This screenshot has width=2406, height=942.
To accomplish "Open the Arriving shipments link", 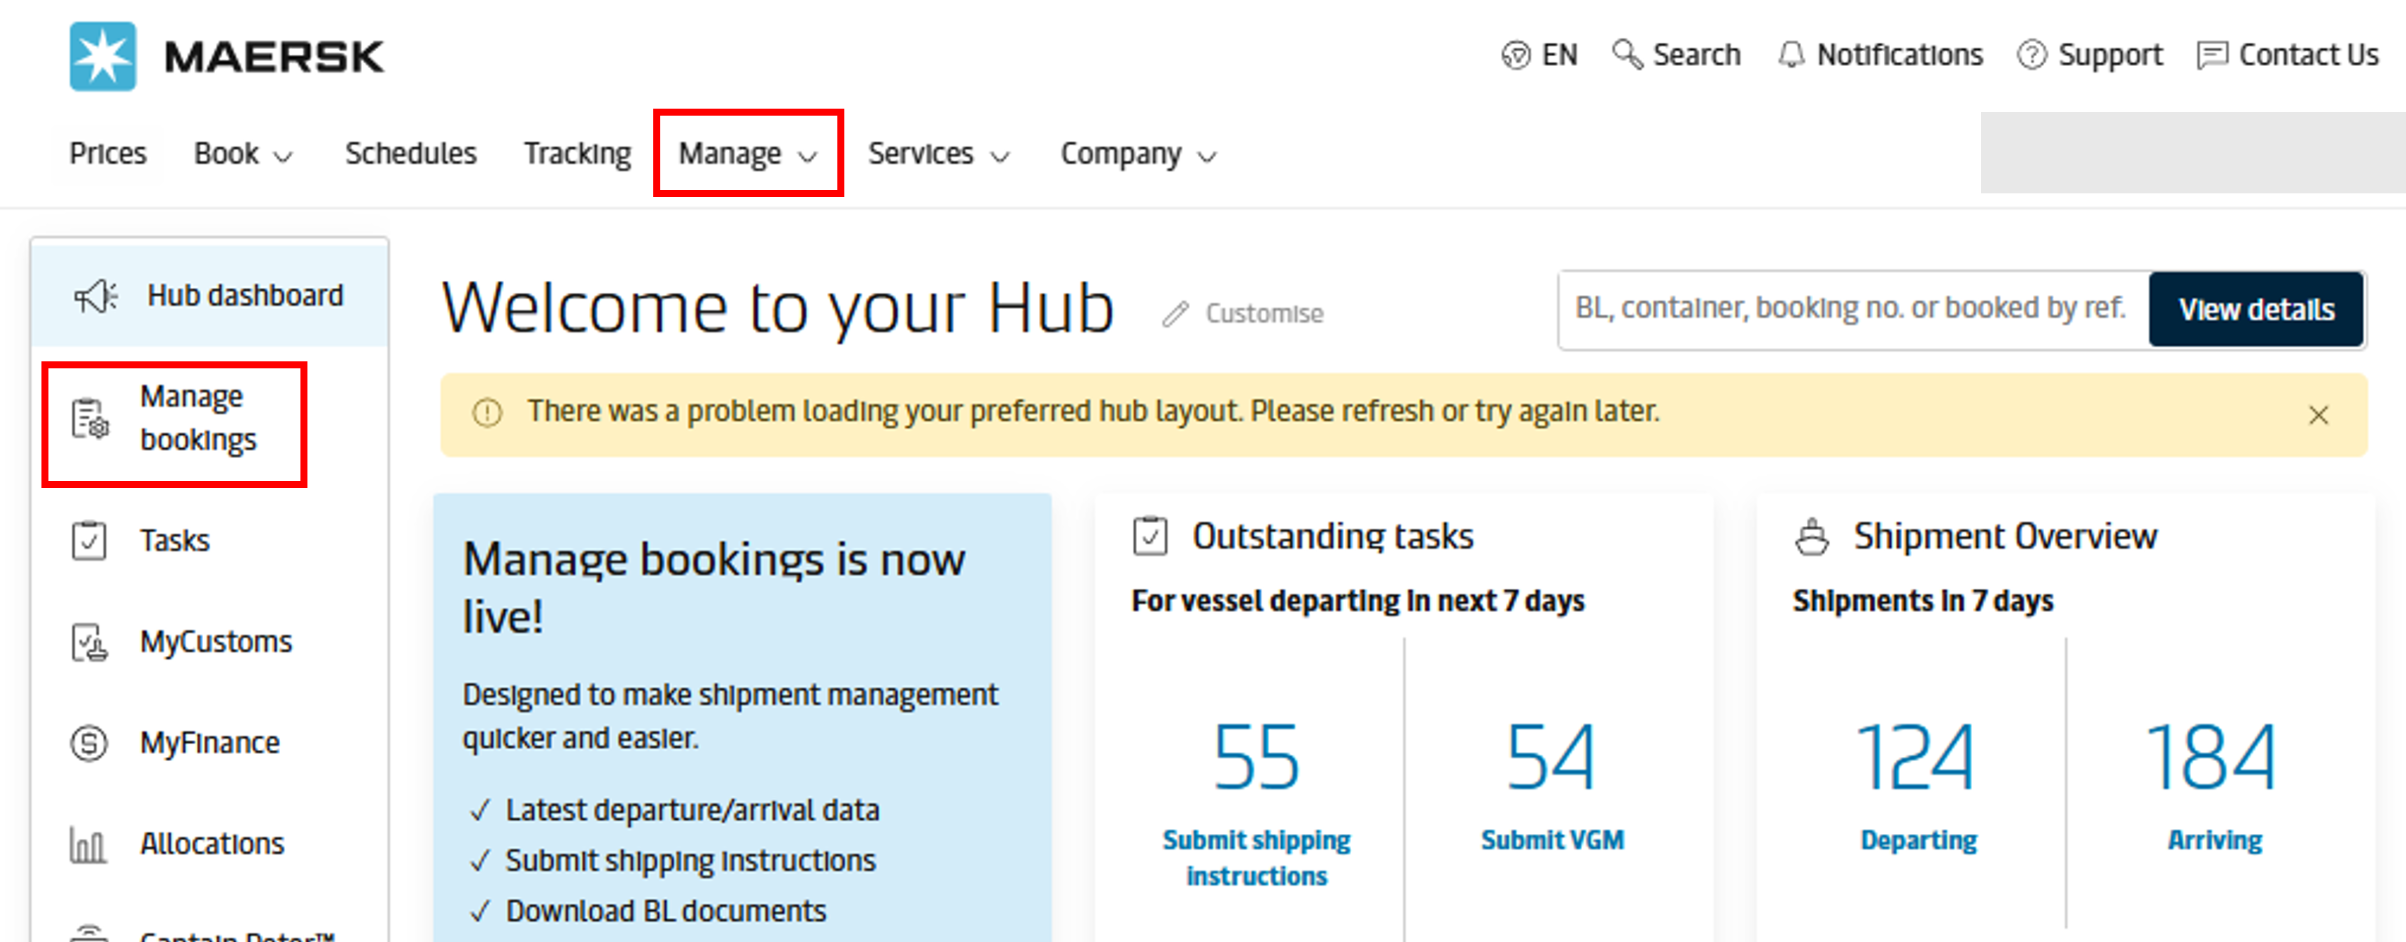I will pyautogui.click(x=2215, y=840).
